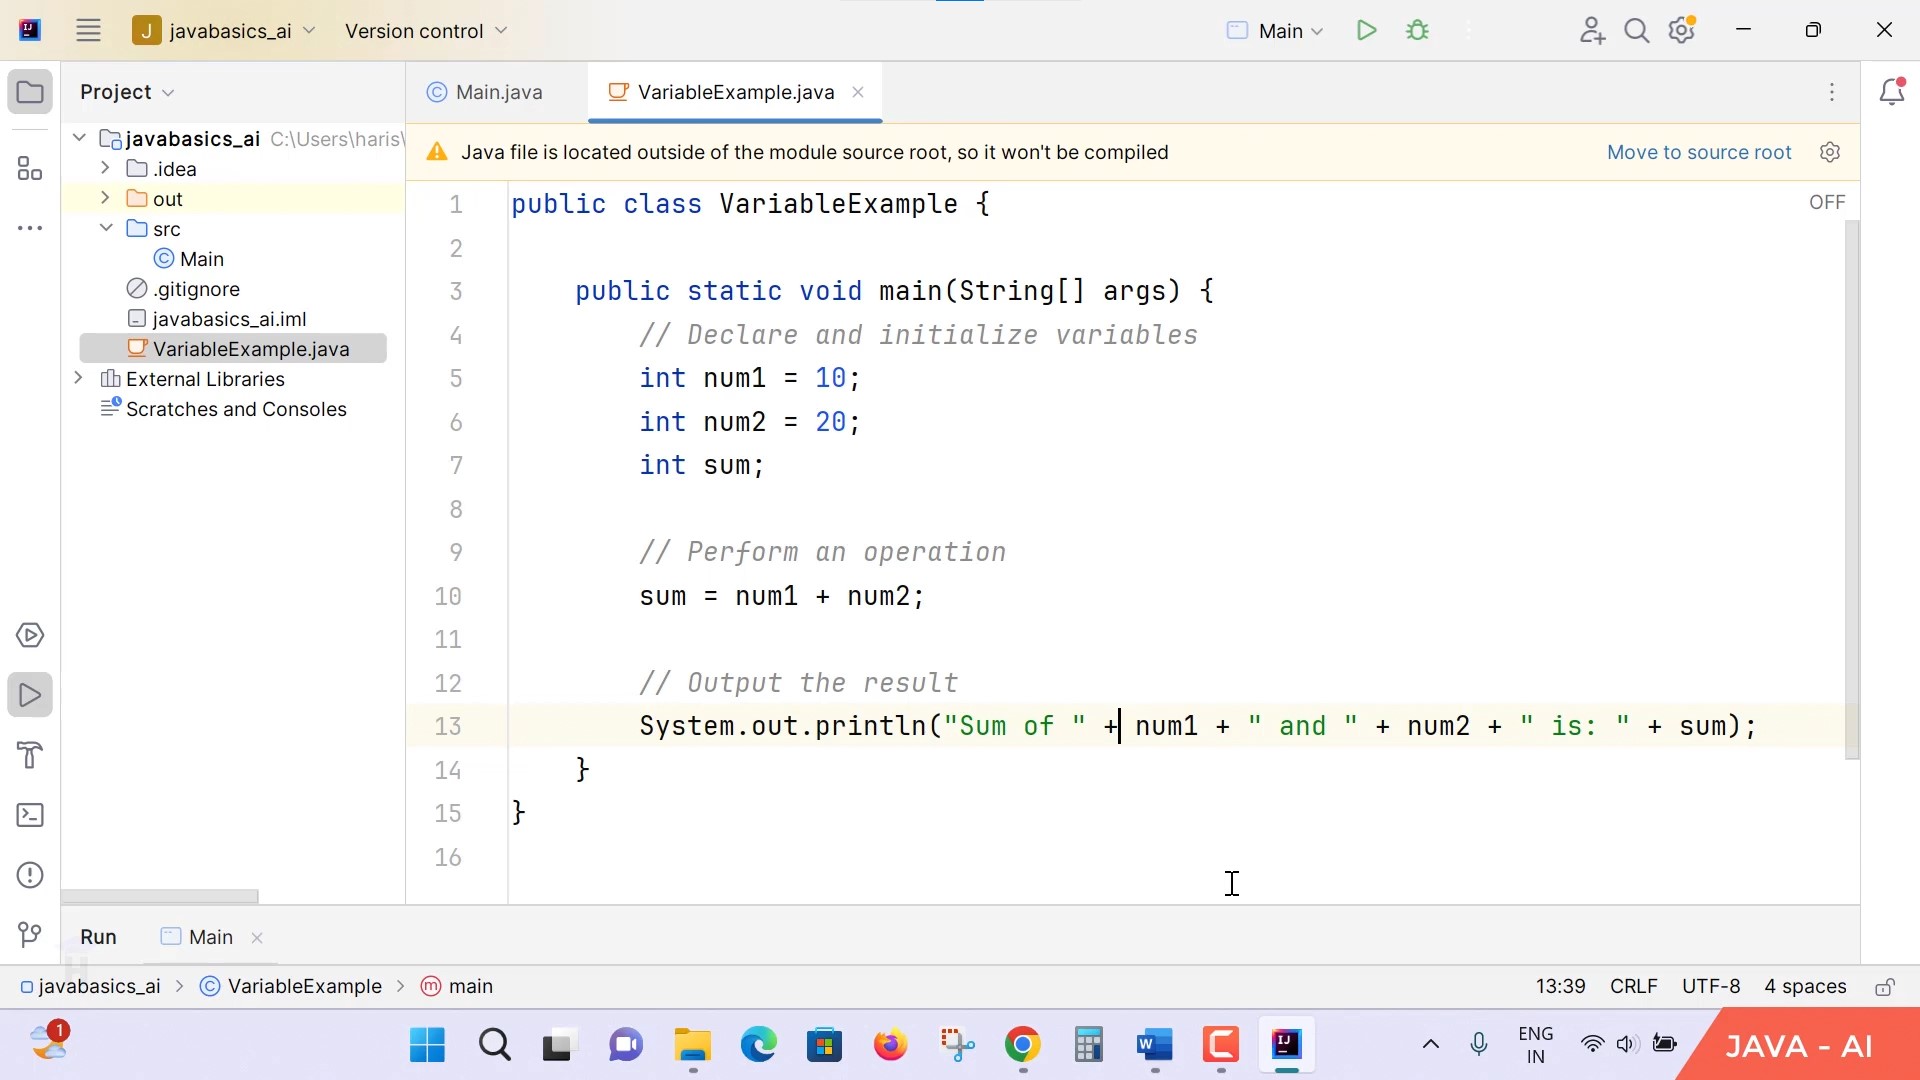1920x1080 pixels.
Task: Hide the Run tool window via sidebar play icon
Action: pyautogui.click(x=30, y=695)
